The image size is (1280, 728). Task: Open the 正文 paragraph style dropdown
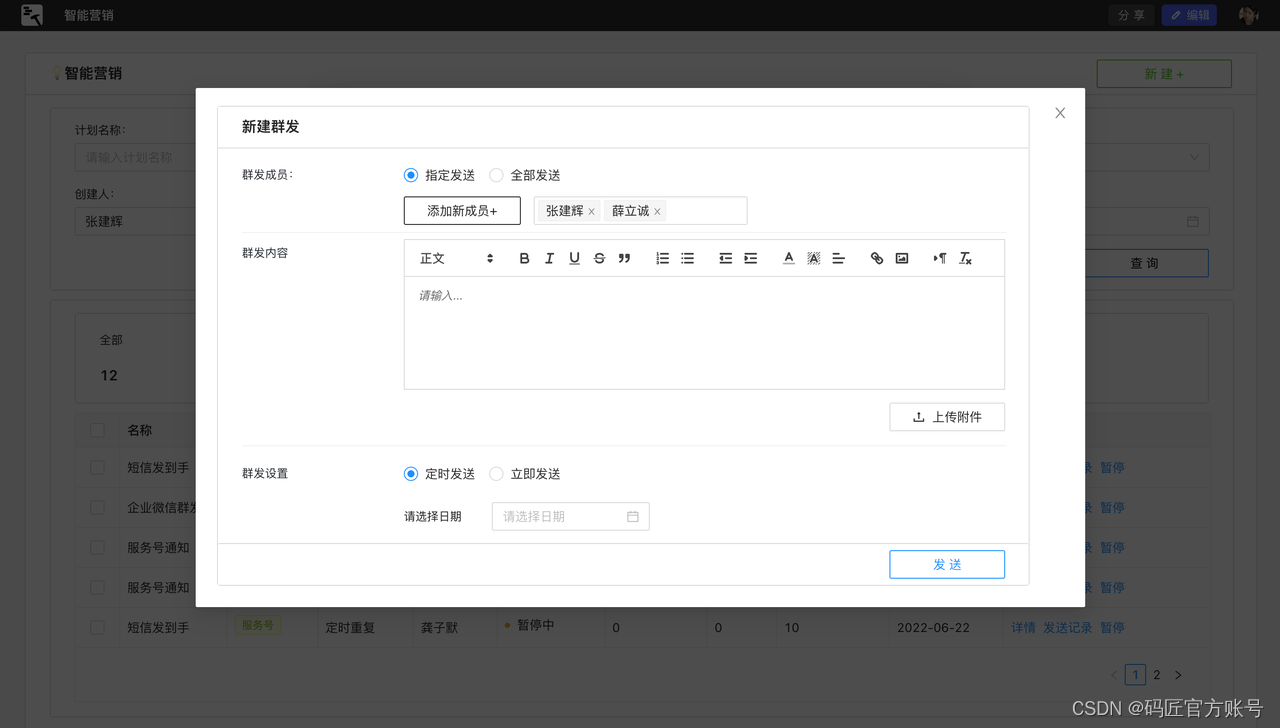coord(455,257)
